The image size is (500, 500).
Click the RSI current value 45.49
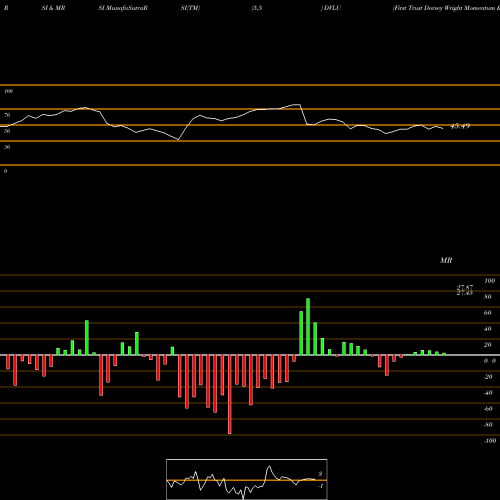coord(460,126)
